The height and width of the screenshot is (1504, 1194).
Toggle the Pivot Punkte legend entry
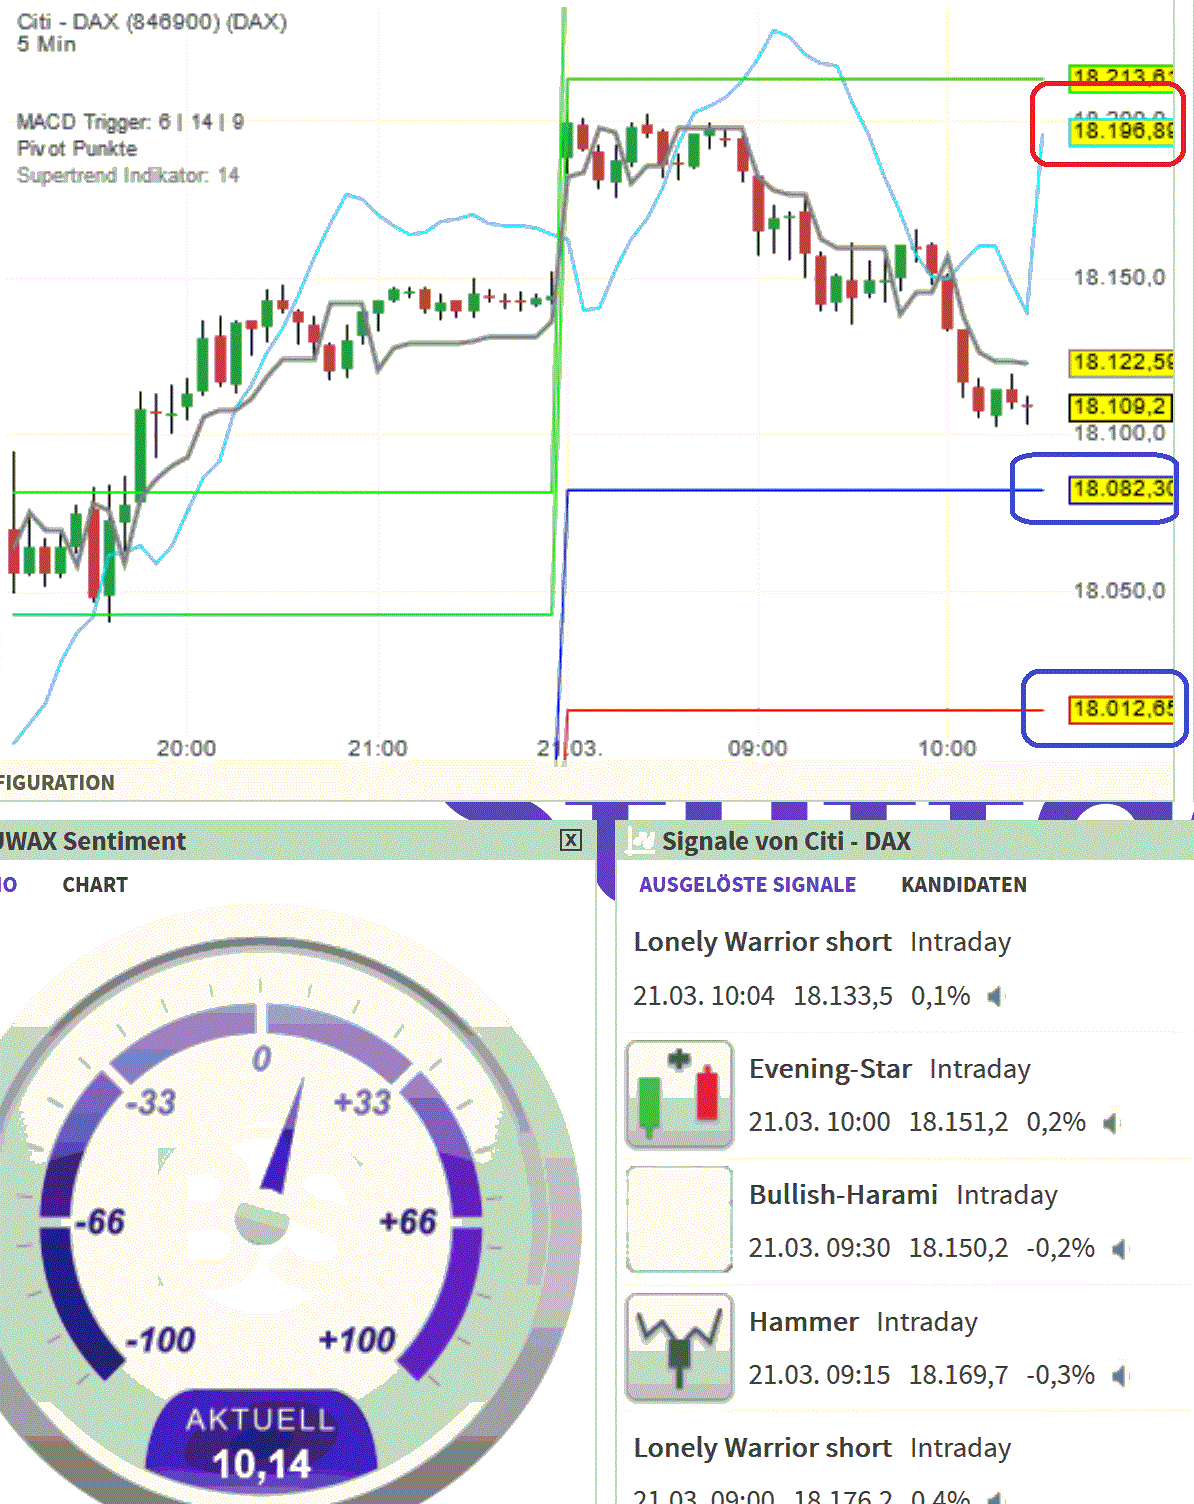point(77,149)
